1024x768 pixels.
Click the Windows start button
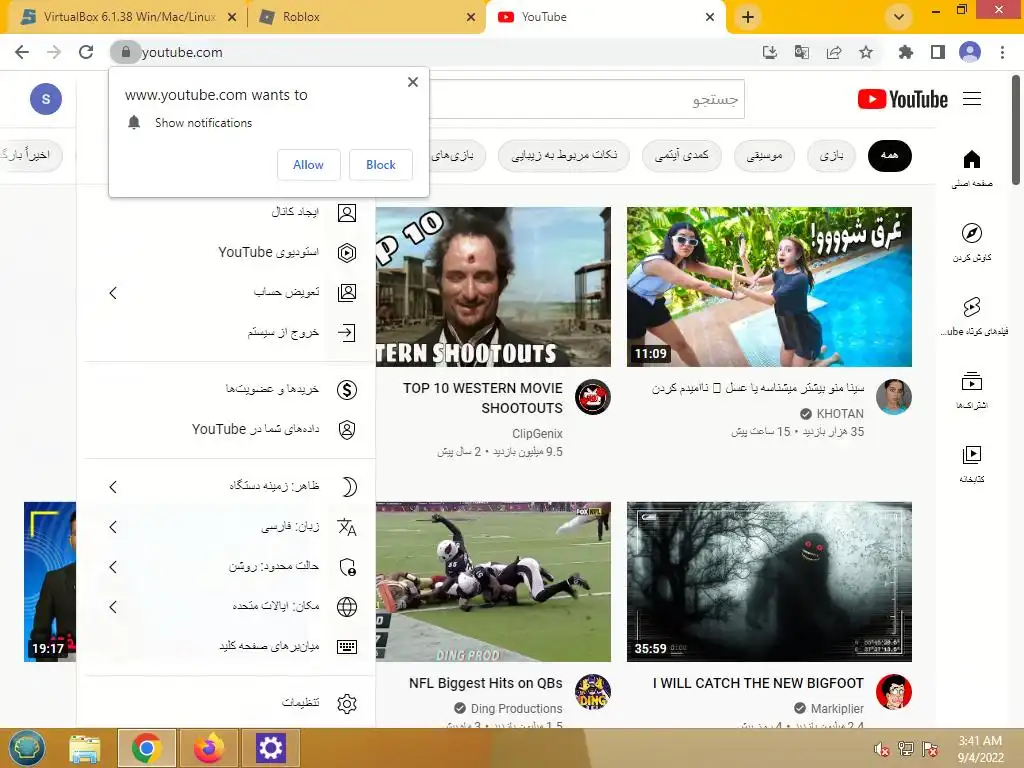click(x=27, y=748)
